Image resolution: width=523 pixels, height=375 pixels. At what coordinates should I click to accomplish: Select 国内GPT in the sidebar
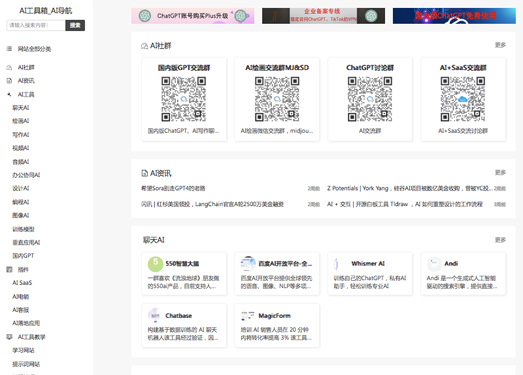tap(23, 256)
